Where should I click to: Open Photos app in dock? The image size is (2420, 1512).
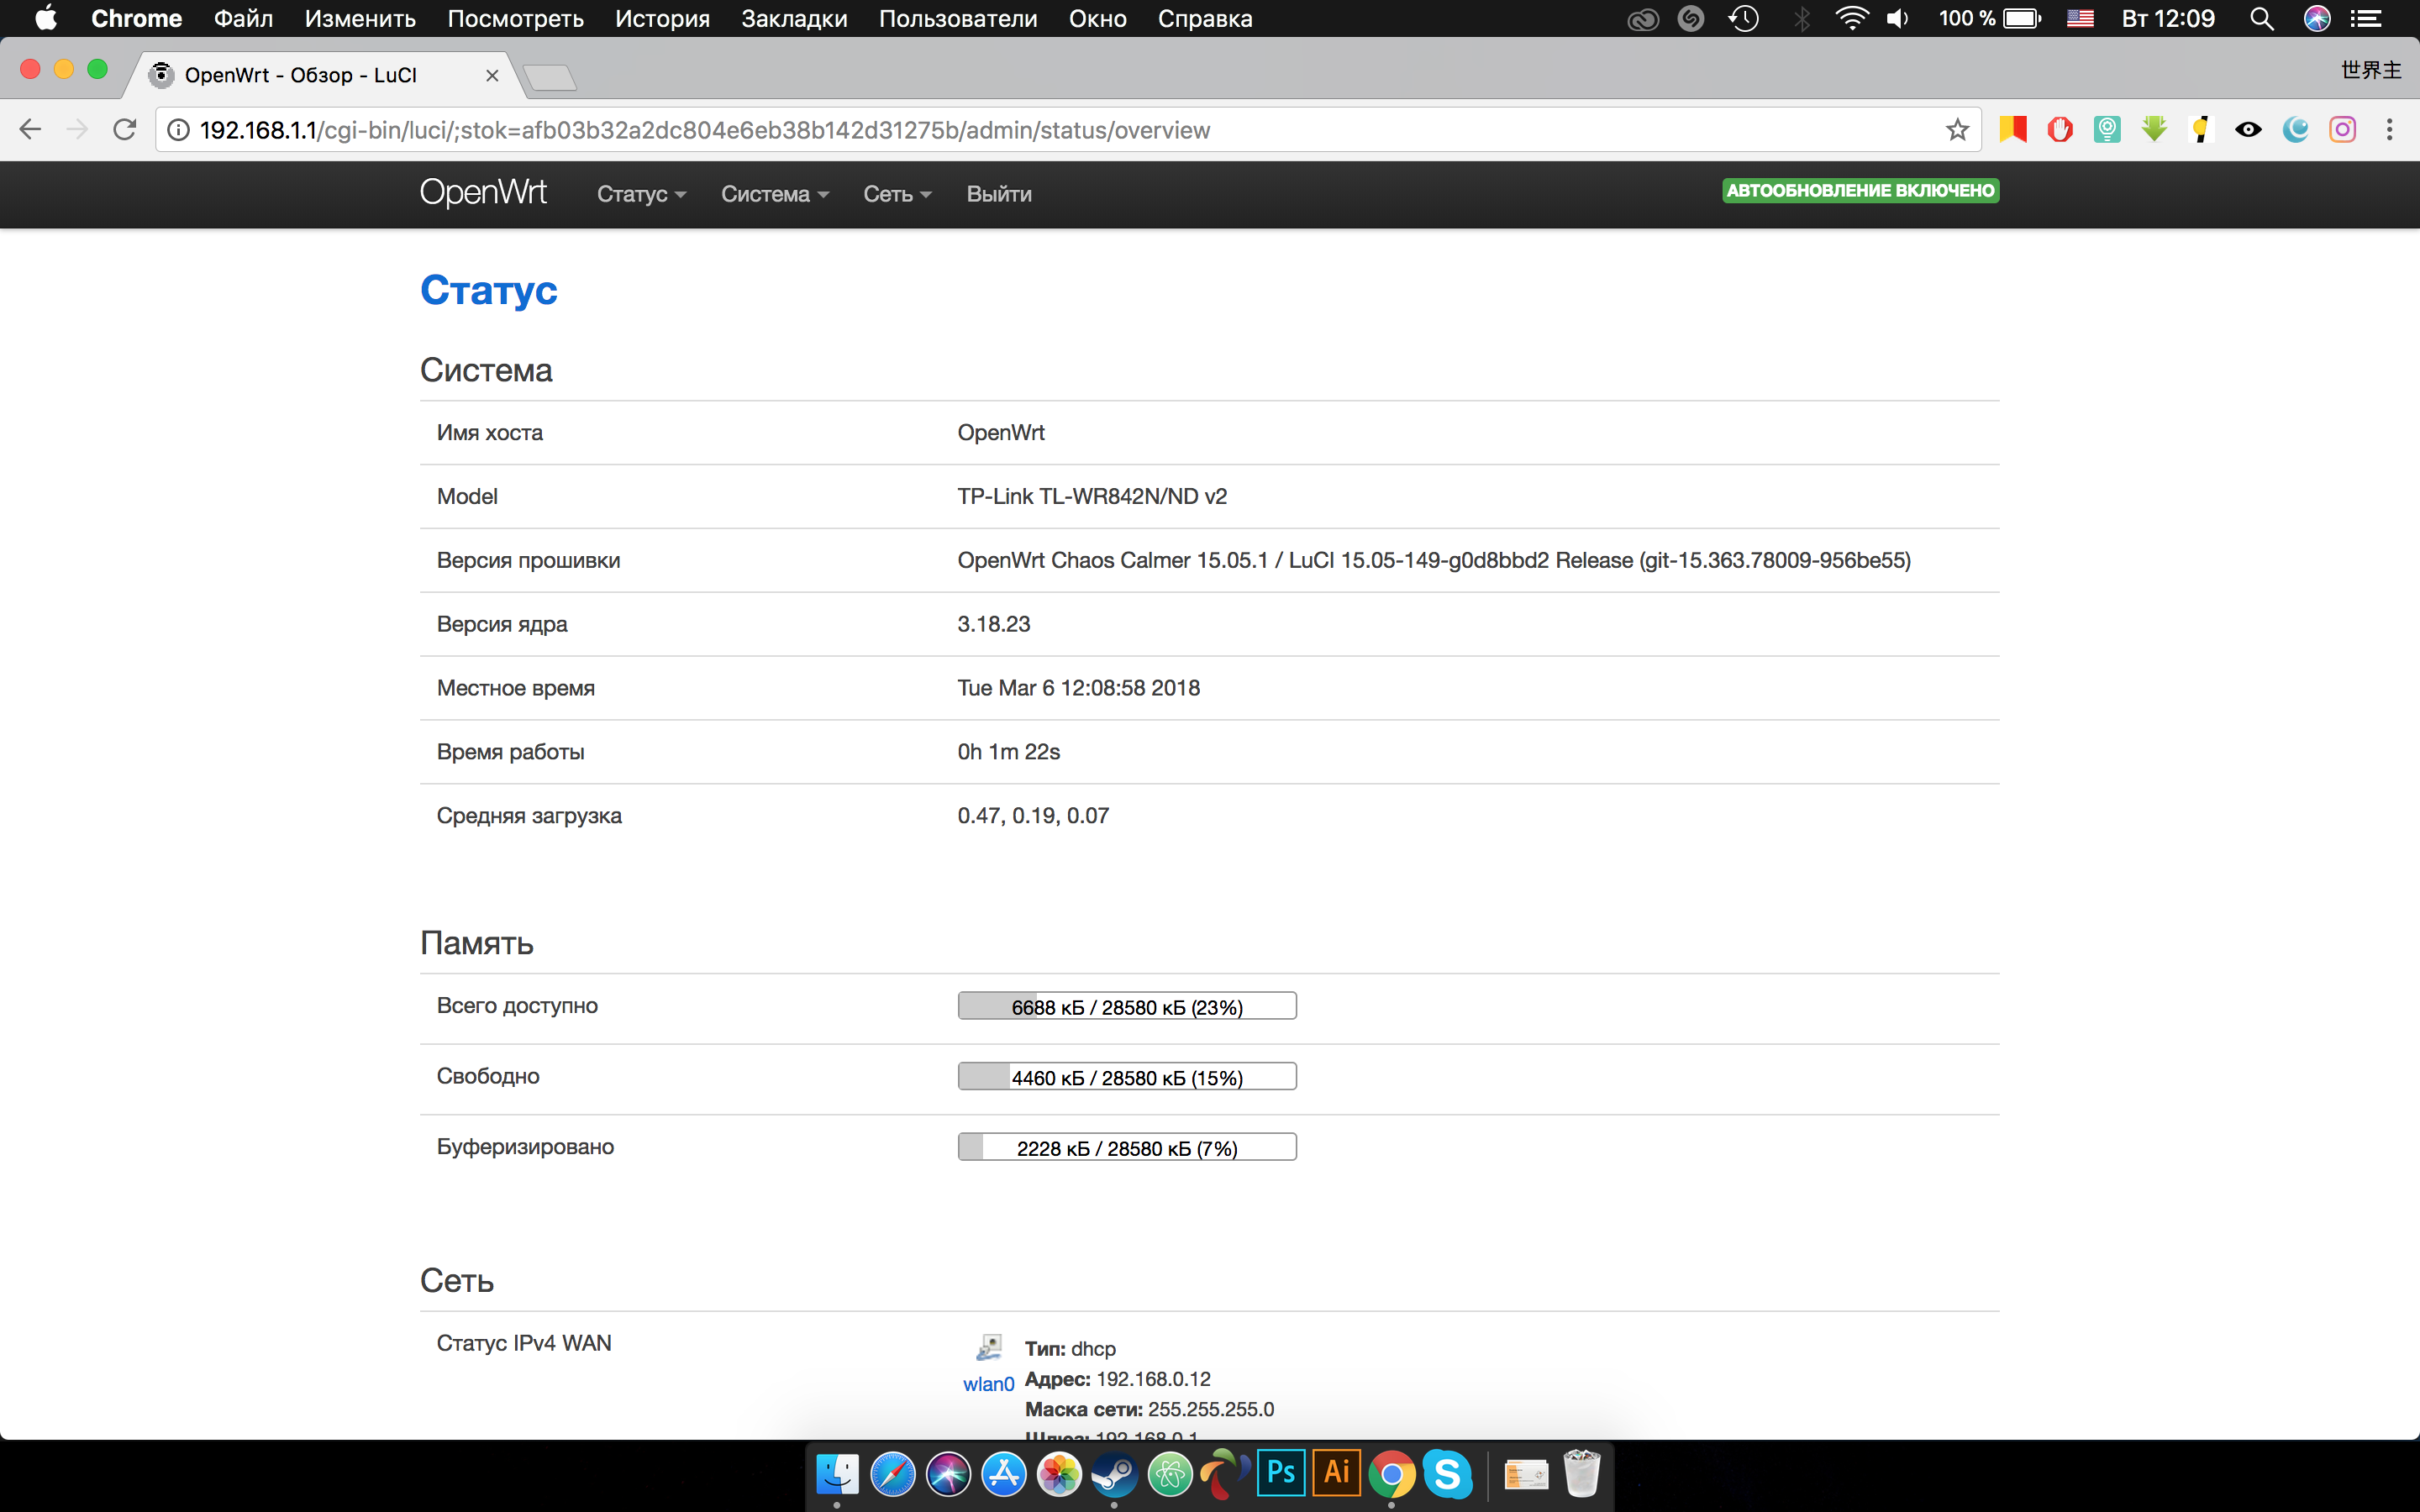coord(1059,1474)
